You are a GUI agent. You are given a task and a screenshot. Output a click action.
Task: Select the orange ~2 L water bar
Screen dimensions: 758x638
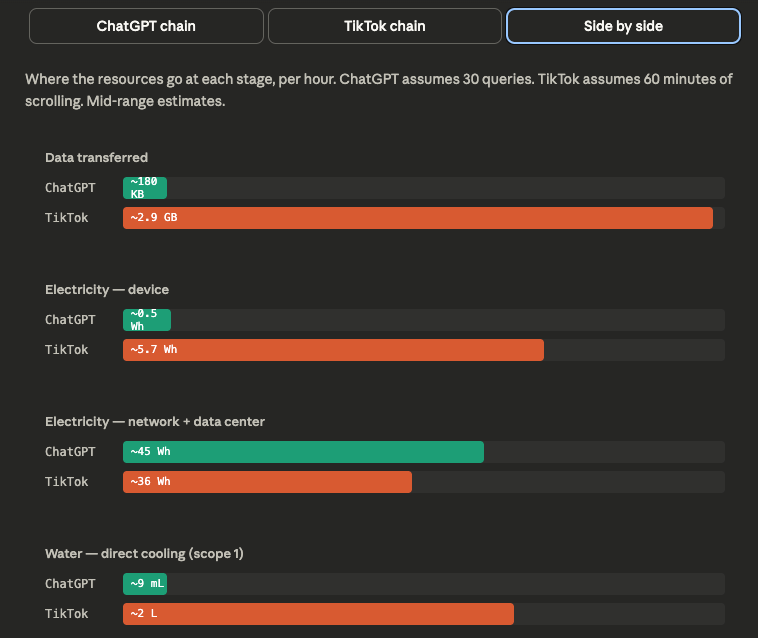(x=318, y=614)
